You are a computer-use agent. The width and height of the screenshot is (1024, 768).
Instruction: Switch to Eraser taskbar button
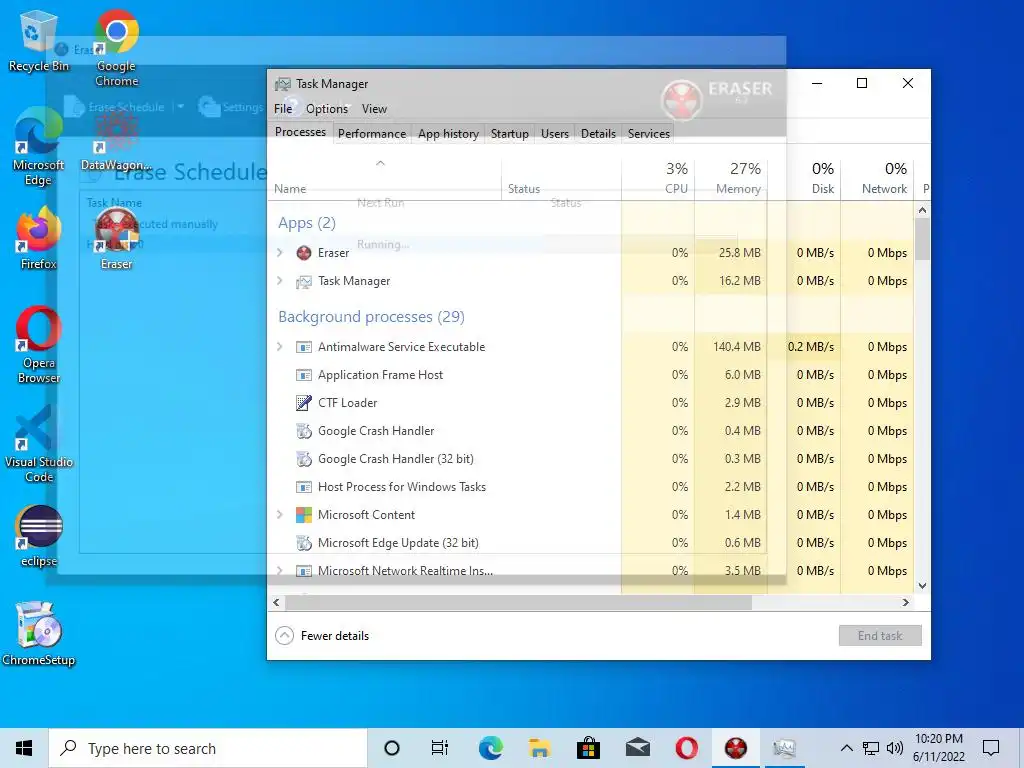click(735, 748)
